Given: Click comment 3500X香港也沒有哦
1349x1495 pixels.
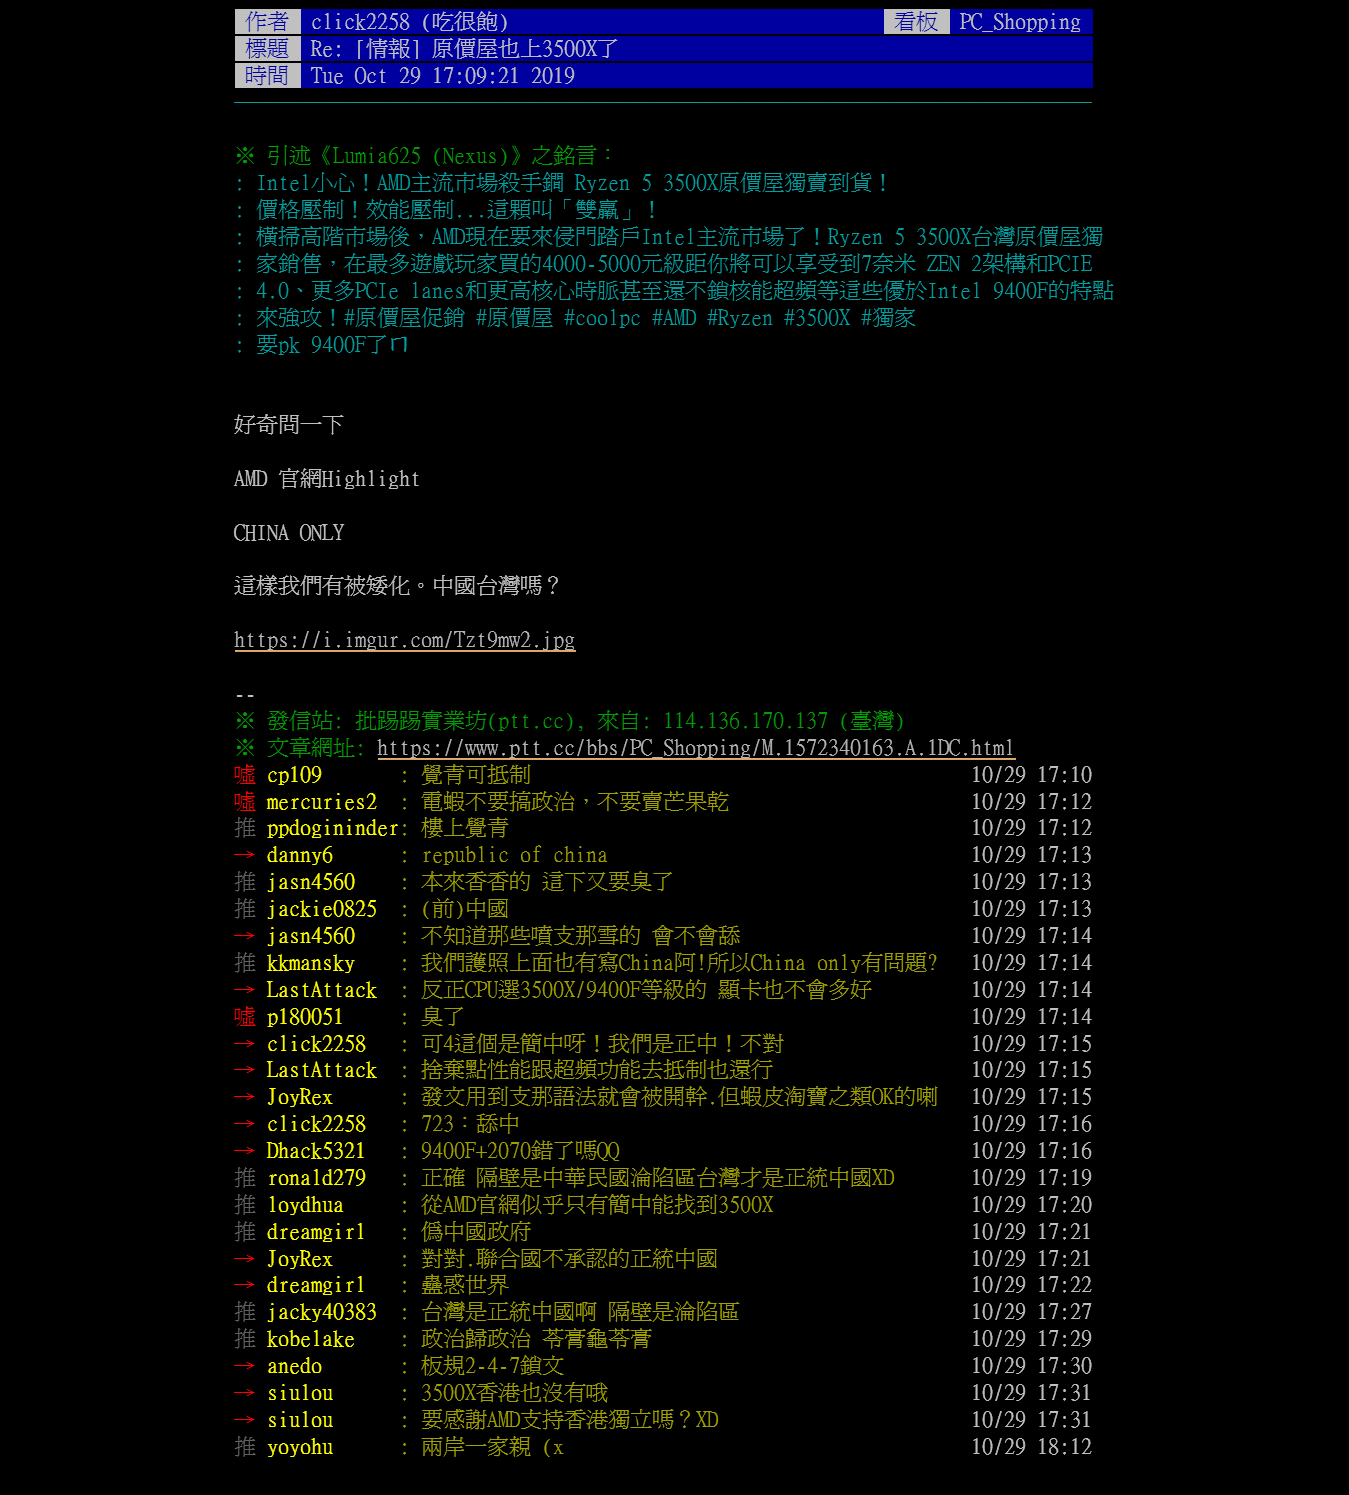Looking at the screenshot, I should (x=514, y=1393).
